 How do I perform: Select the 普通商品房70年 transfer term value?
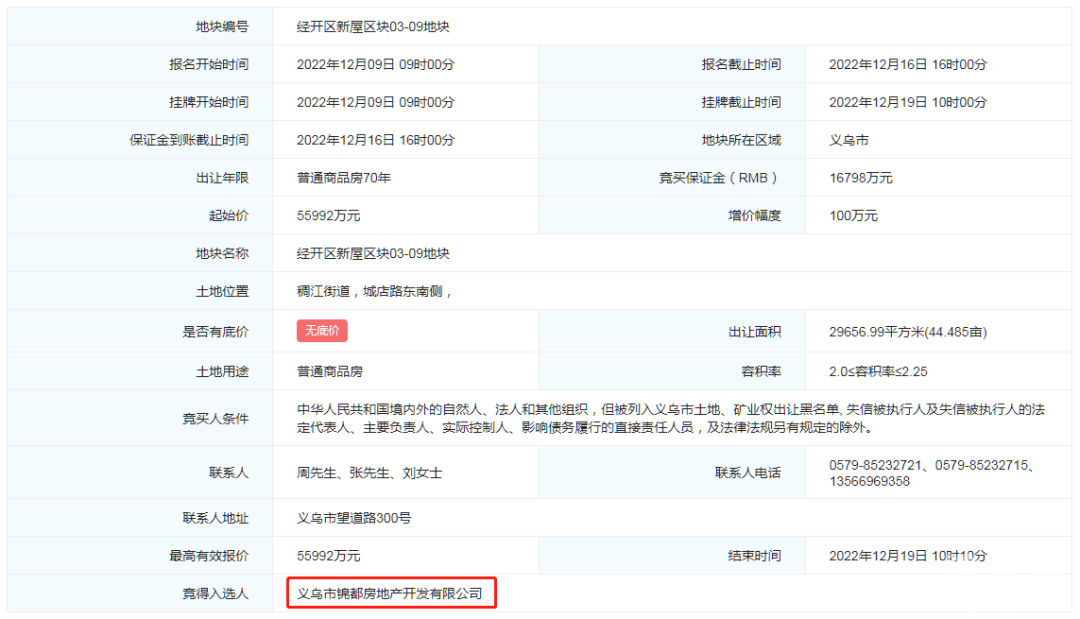pos(343,178)
